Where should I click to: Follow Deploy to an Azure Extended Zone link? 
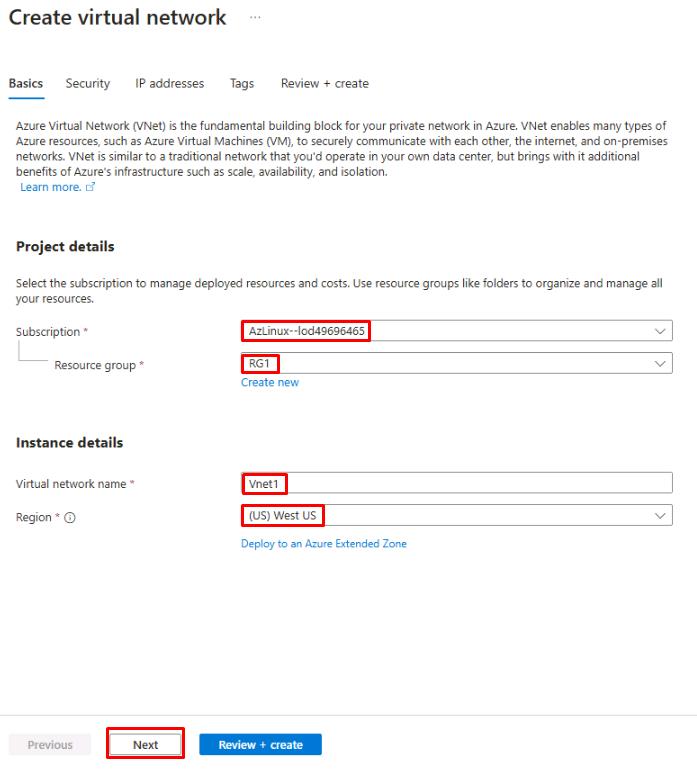coord(324,543)
